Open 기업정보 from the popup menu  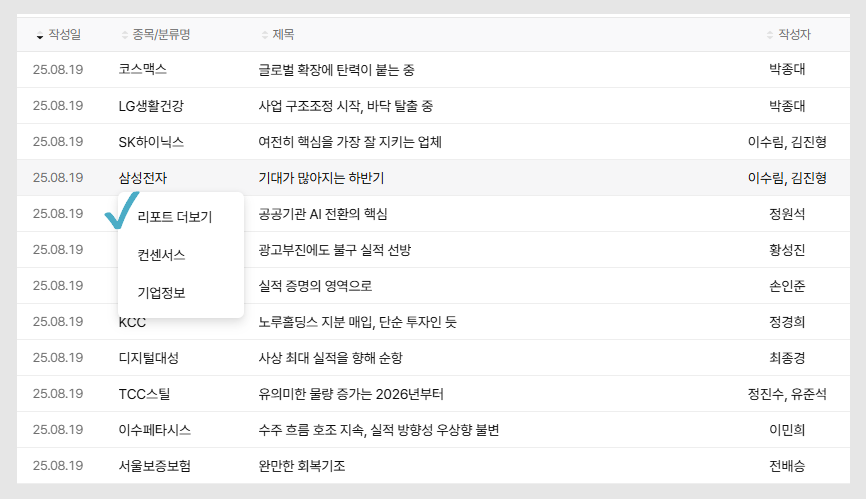(161, 293)
